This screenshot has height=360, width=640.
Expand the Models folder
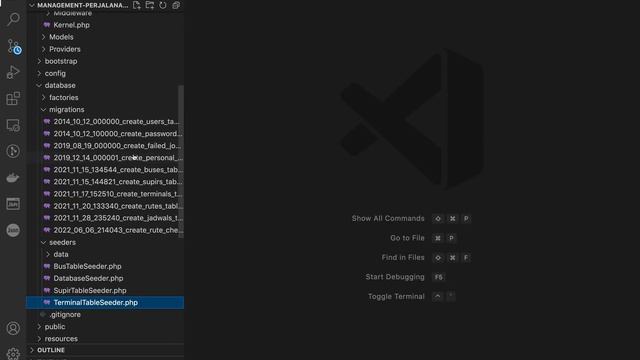[105, 37]
